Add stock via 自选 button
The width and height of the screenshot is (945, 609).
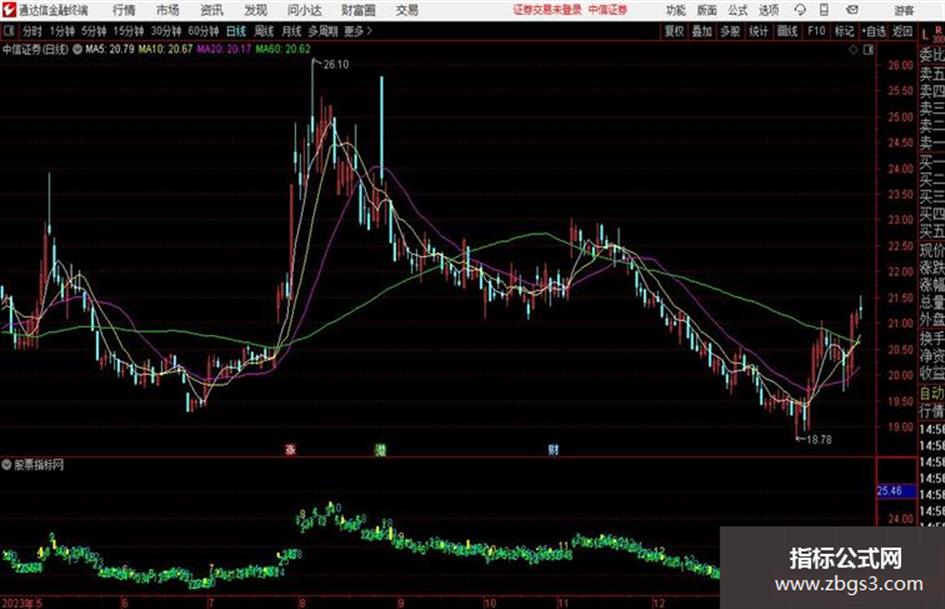[x=873, y=31]
